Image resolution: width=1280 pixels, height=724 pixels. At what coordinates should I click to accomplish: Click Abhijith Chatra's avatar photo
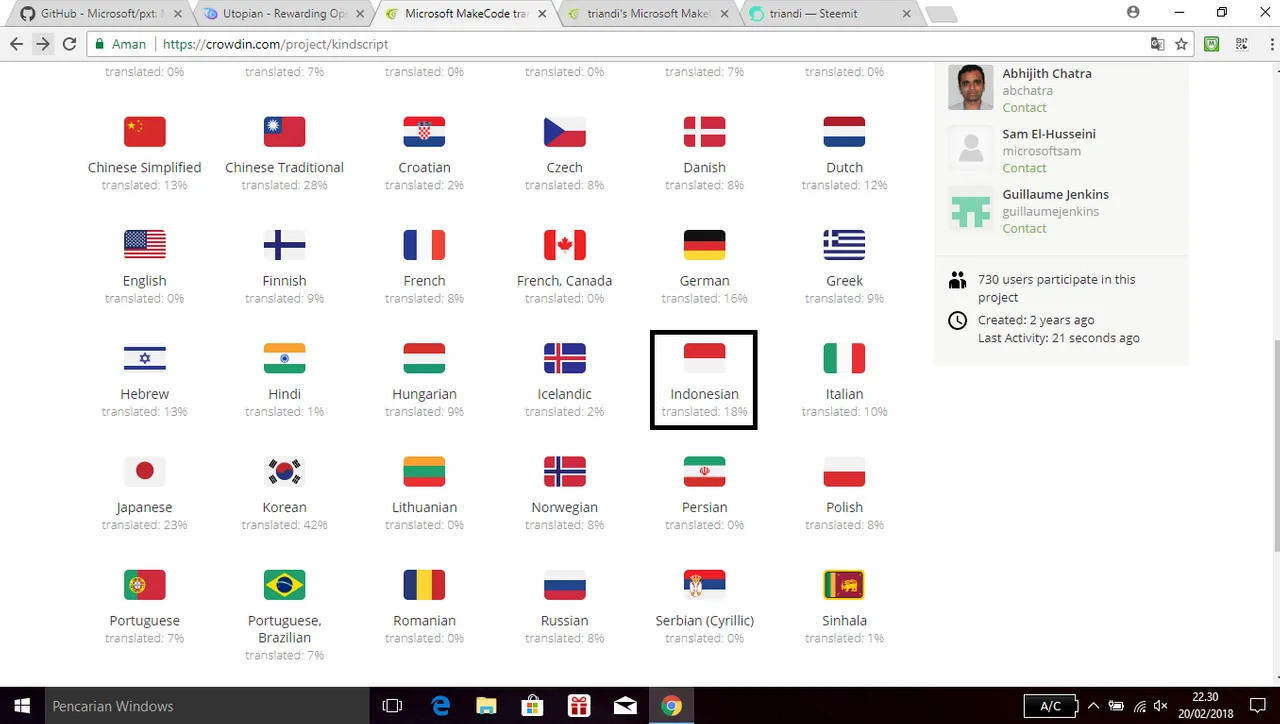pyautogui.click(x=970, y=88)
